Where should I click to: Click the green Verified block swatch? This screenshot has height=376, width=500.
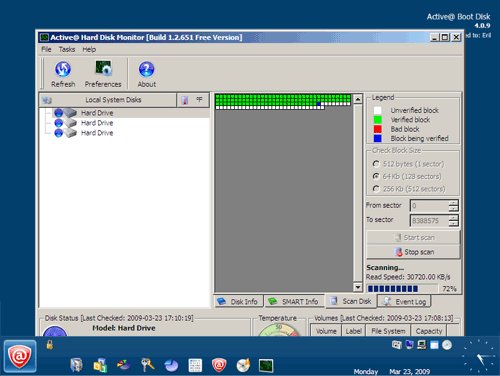(x=377, y=120)
